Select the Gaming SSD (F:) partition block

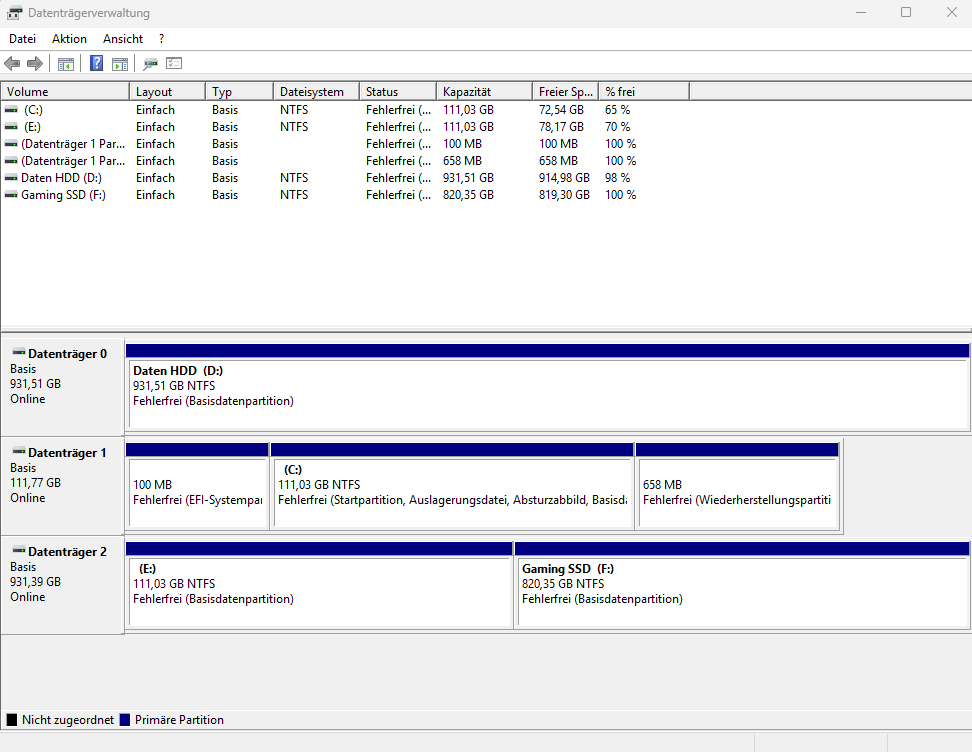pyautogui.click(x=742, y=585)
